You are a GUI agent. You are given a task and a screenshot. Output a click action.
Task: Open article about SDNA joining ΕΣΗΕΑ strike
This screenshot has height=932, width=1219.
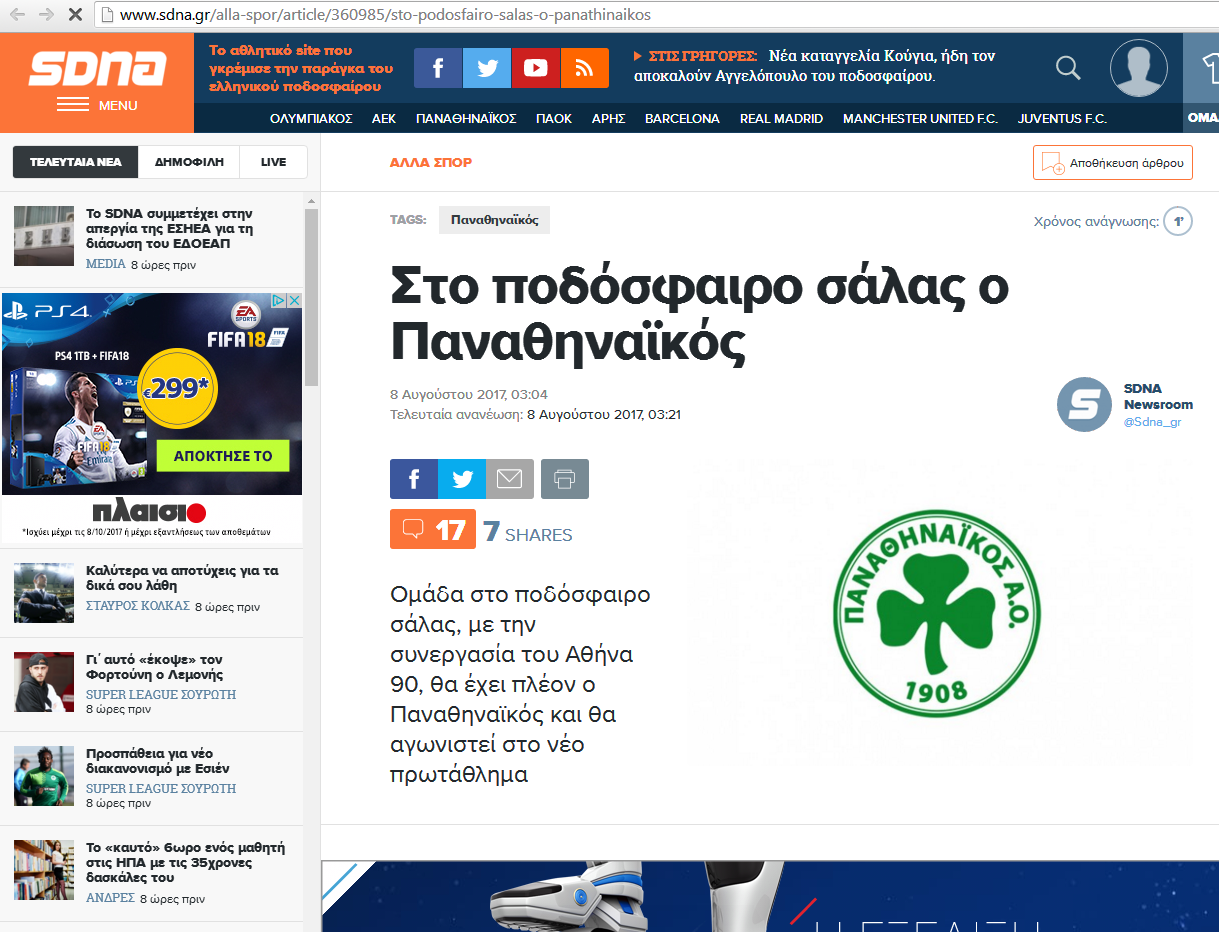click(x=169, y=228)
